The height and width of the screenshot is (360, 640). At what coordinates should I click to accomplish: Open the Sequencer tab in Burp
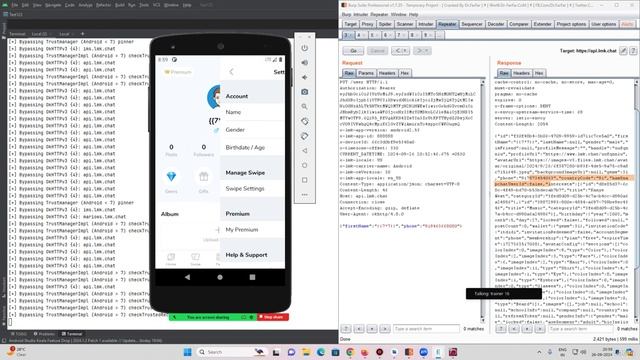471,24
